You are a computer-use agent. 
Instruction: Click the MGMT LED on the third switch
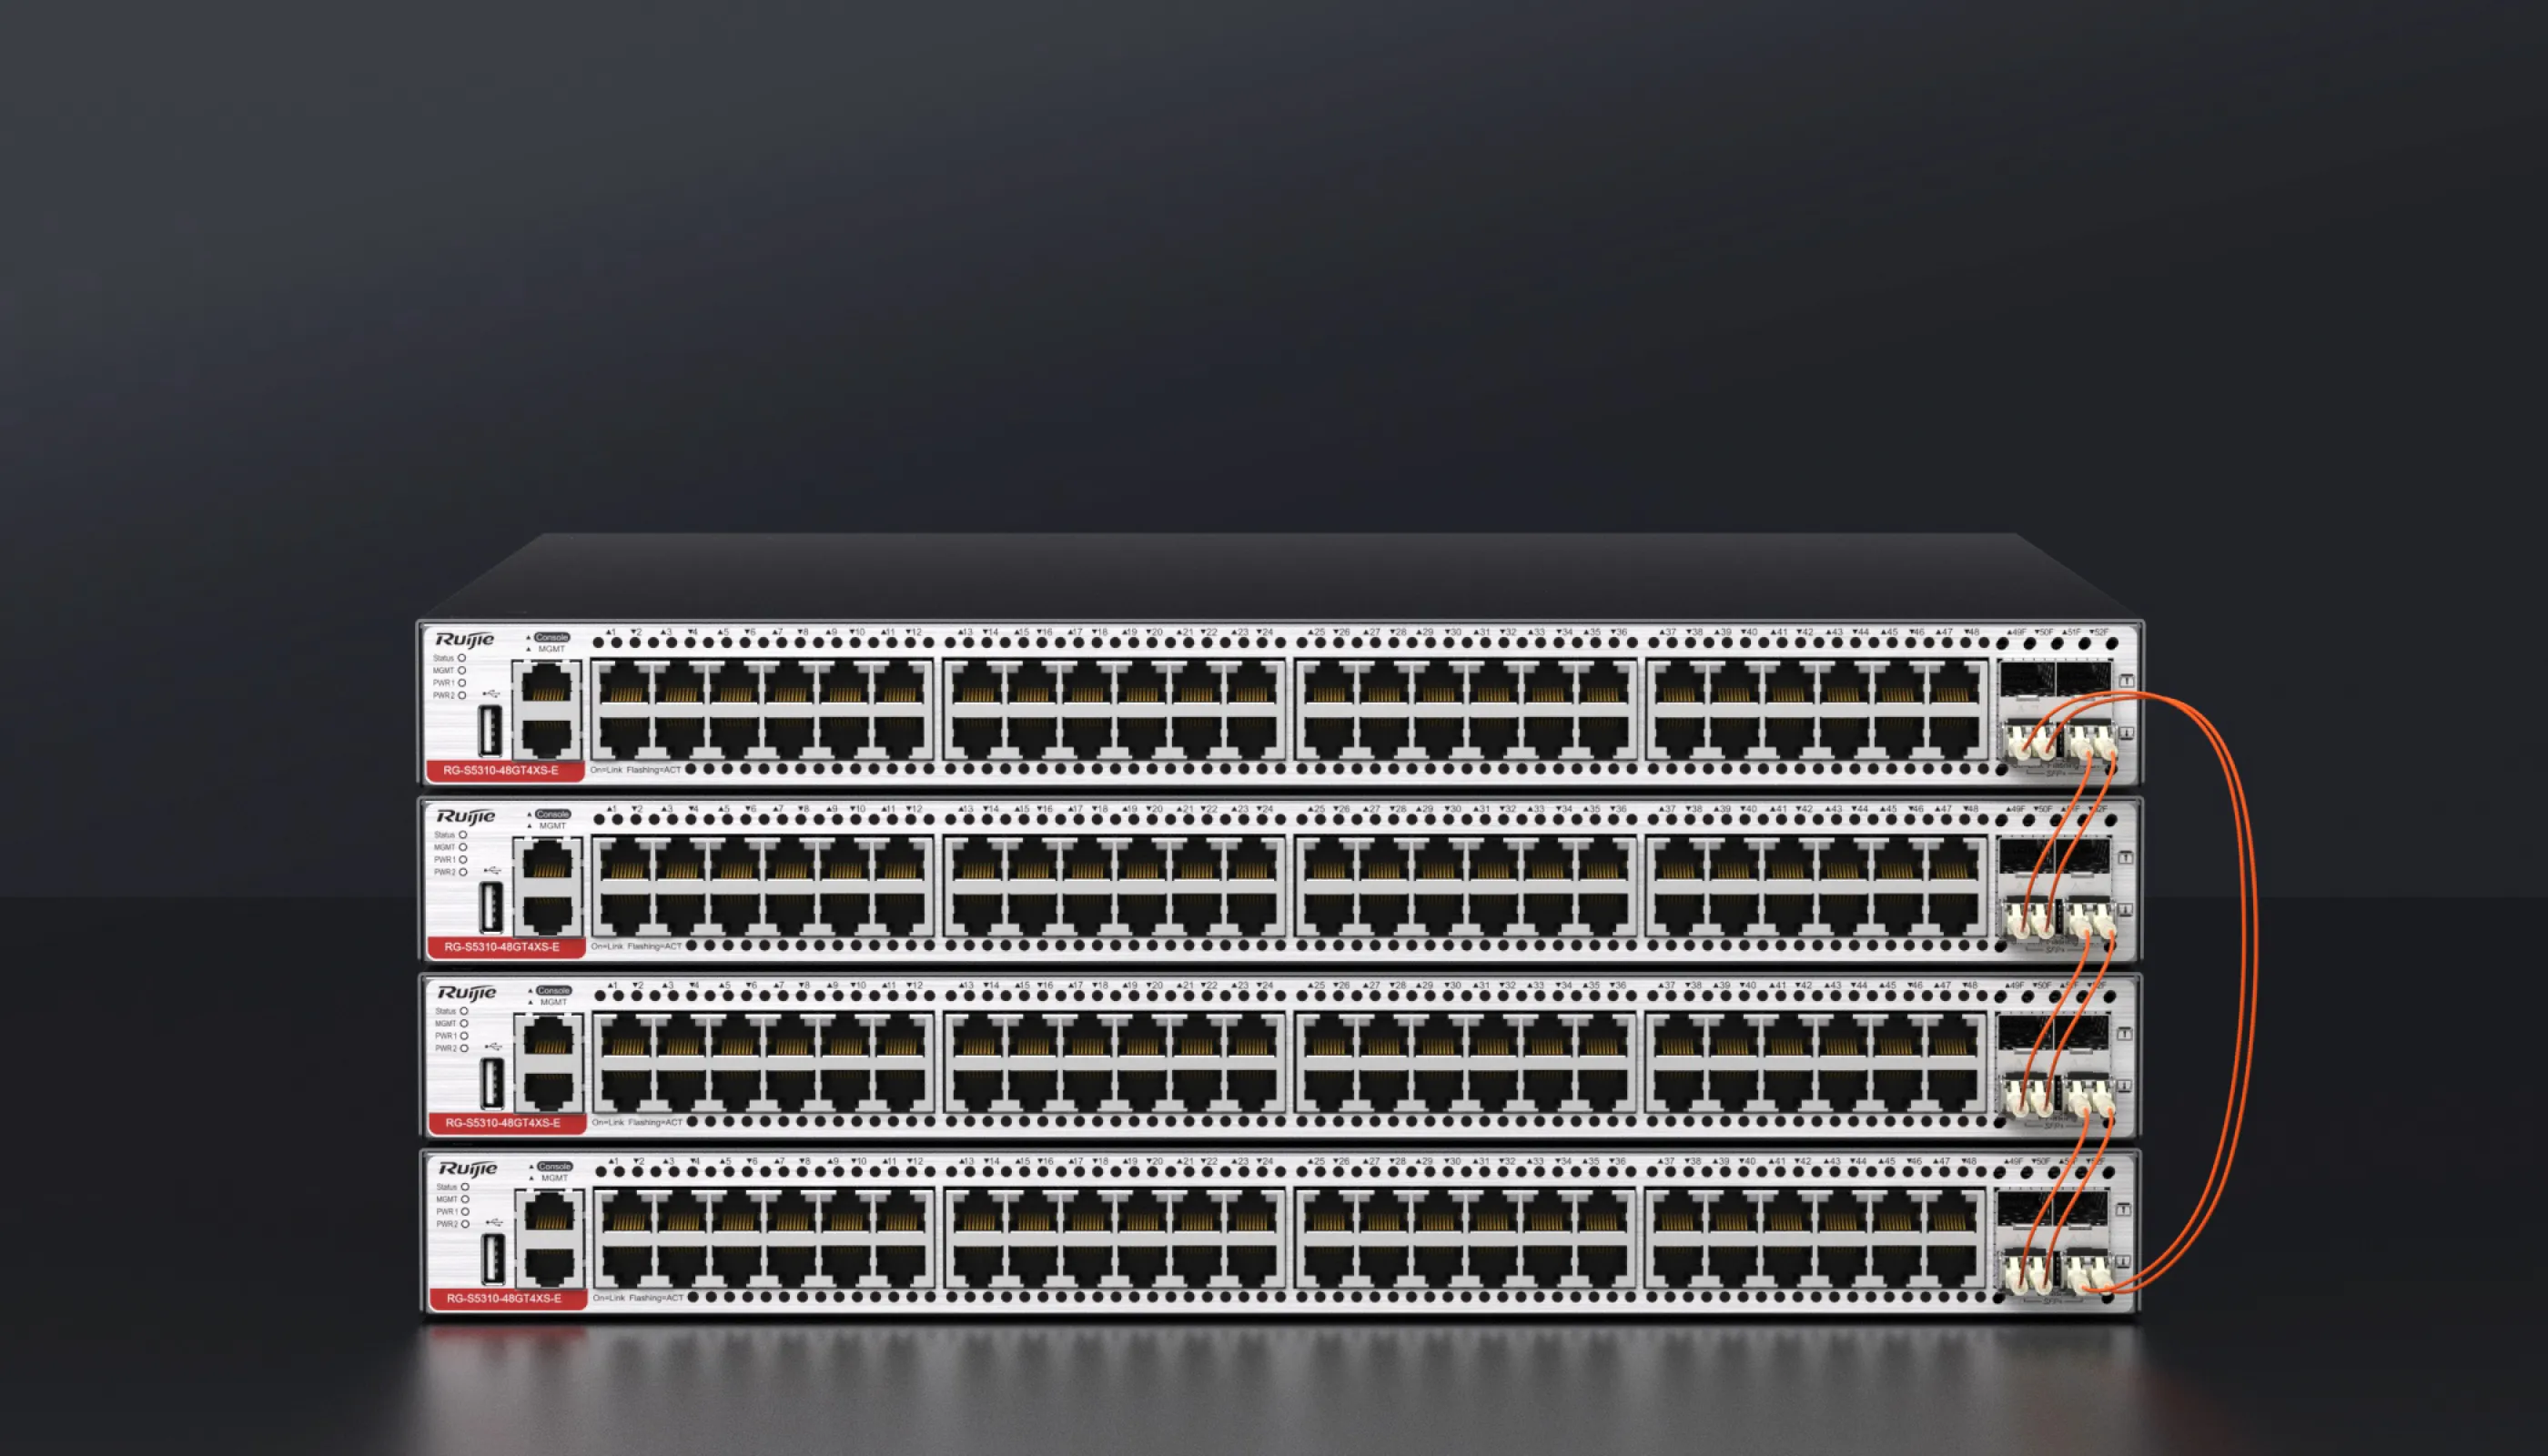[x=464, y=1023]
